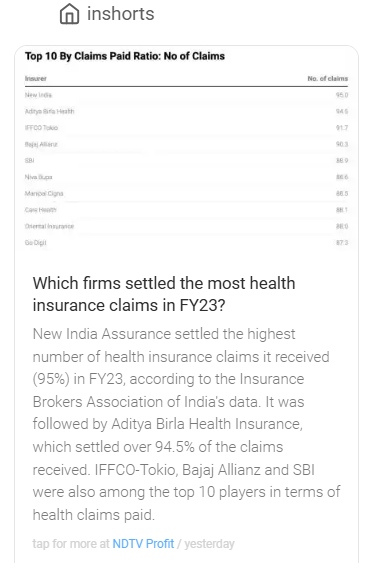Image resolution: width=375 pixels, height=563 pixels.
Task: Click the SBI table row
Action: [x=186, y=160]
